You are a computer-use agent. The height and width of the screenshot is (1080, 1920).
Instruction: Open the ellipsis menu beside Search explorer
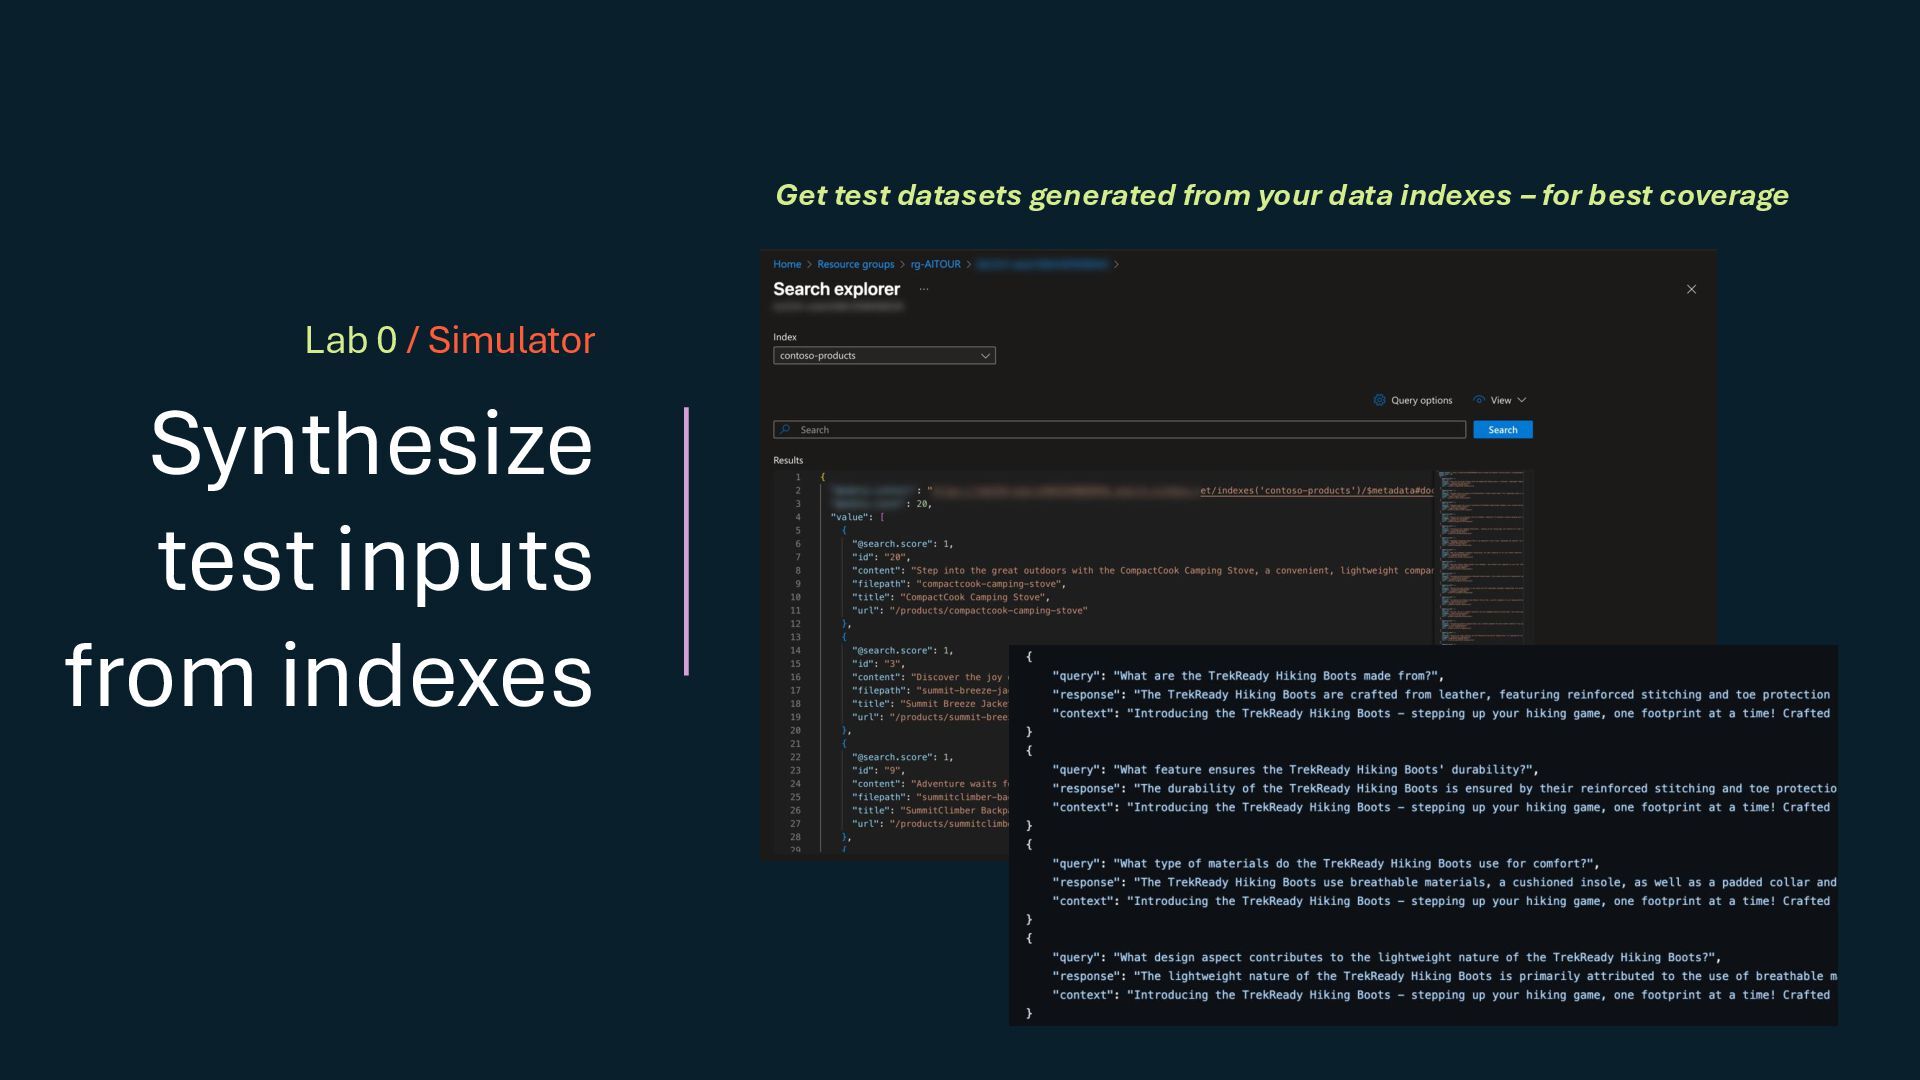click(924, 289)
